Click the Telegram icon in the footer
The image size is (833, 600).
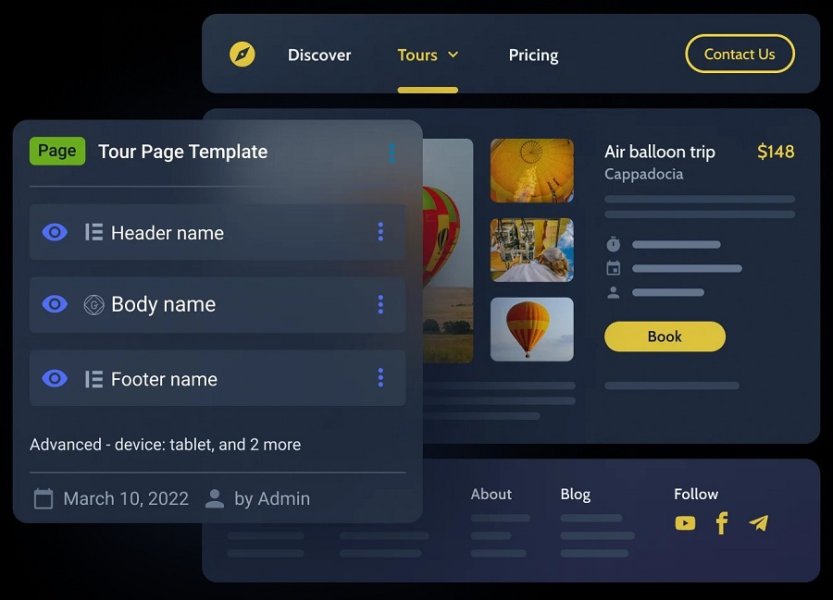pyautogui.click(x=758, y=521)
